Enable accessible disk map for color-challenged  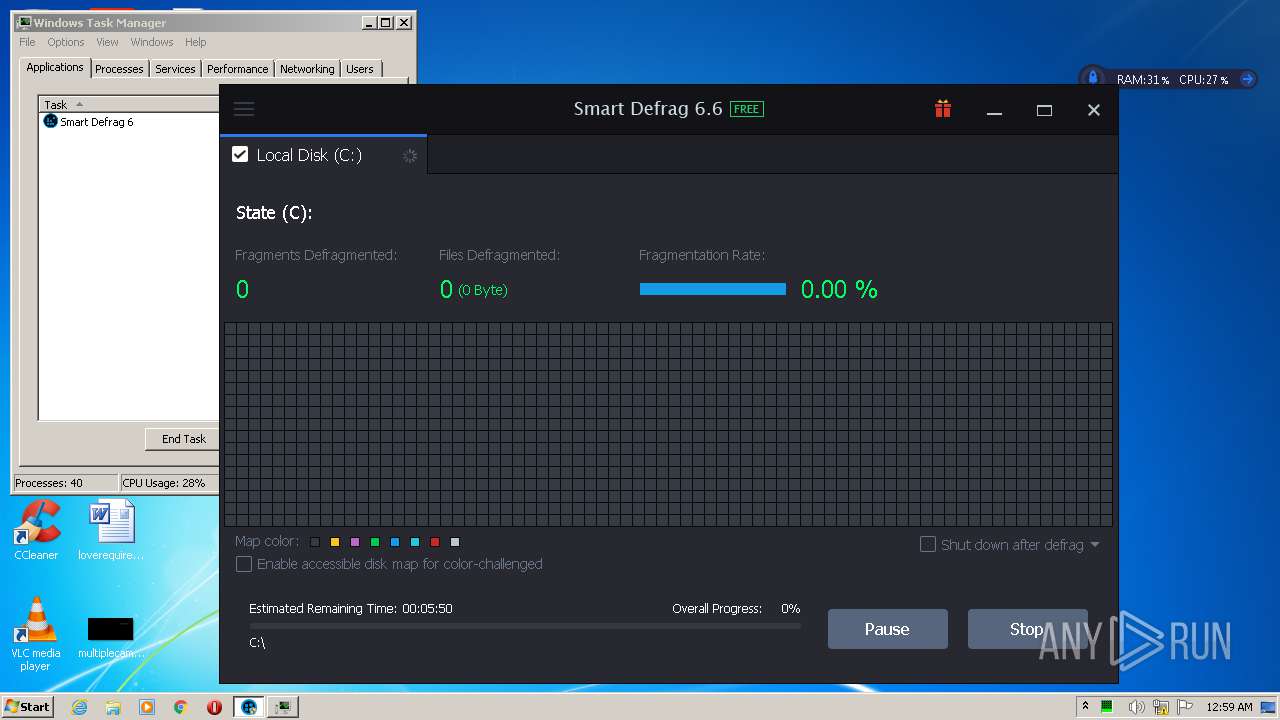[244, 564]
